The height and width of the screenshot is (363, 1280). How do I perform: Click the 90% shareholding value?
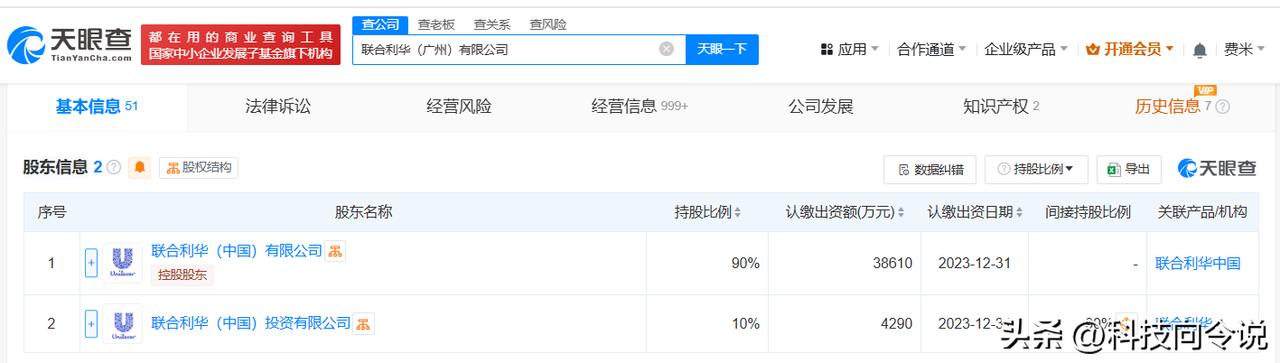click(746, 263)
